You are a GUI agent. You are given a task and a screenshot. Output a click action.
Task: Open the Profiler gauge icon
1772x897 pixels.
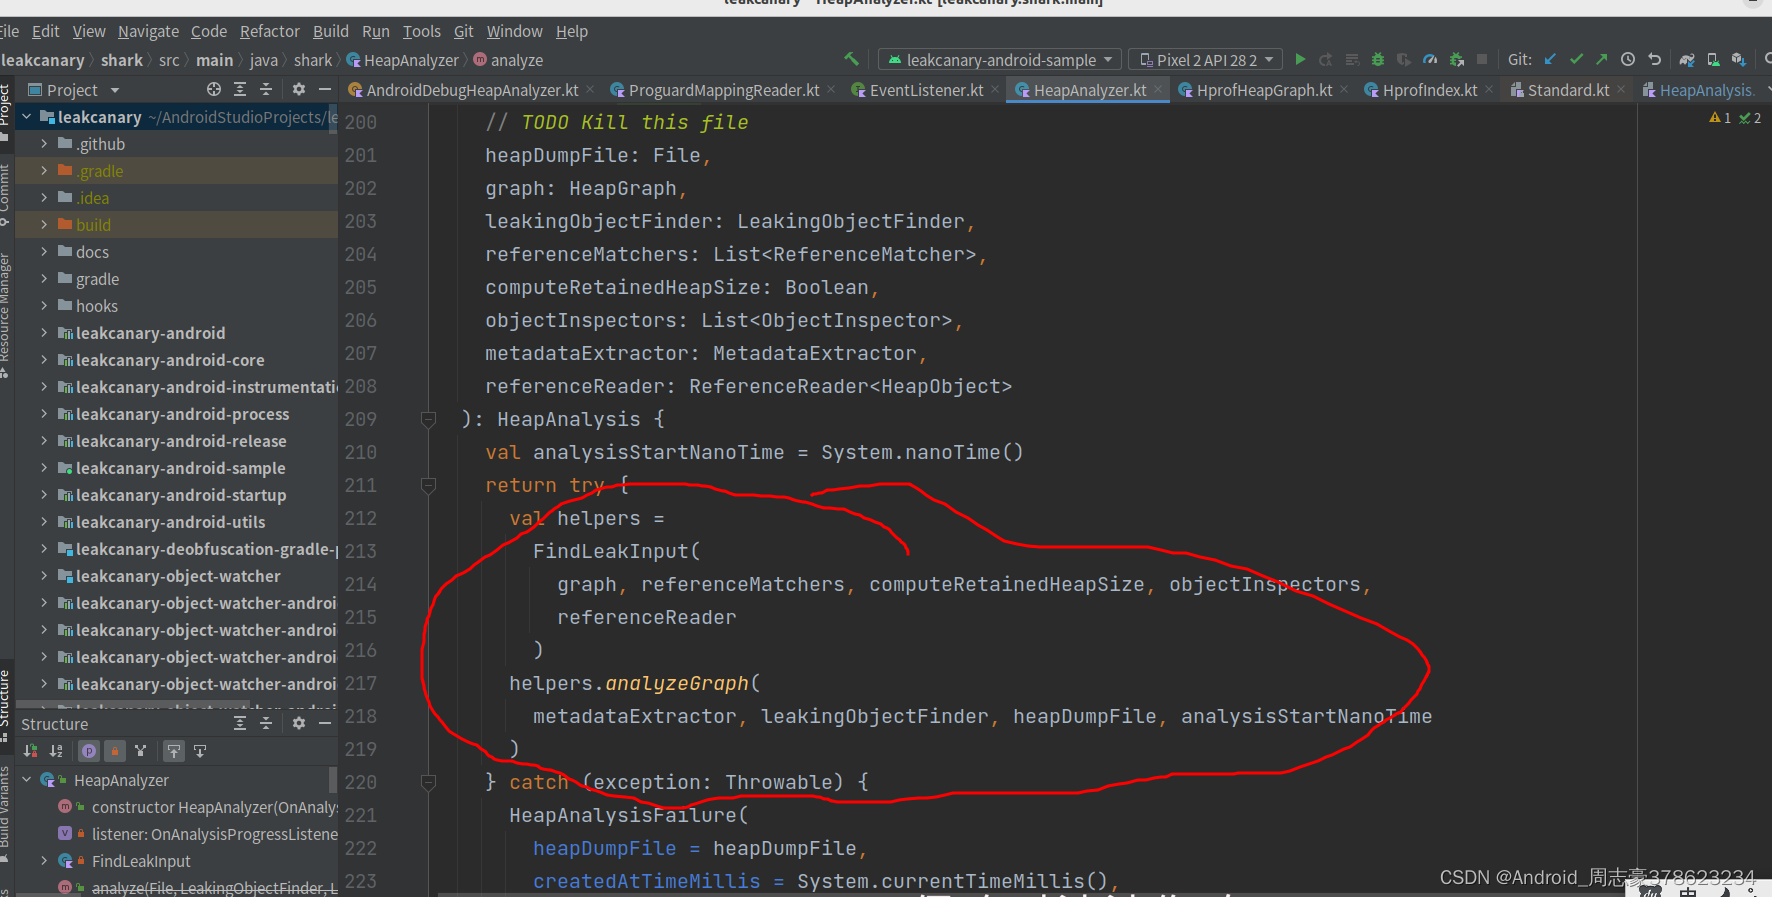pos(1430,60)
